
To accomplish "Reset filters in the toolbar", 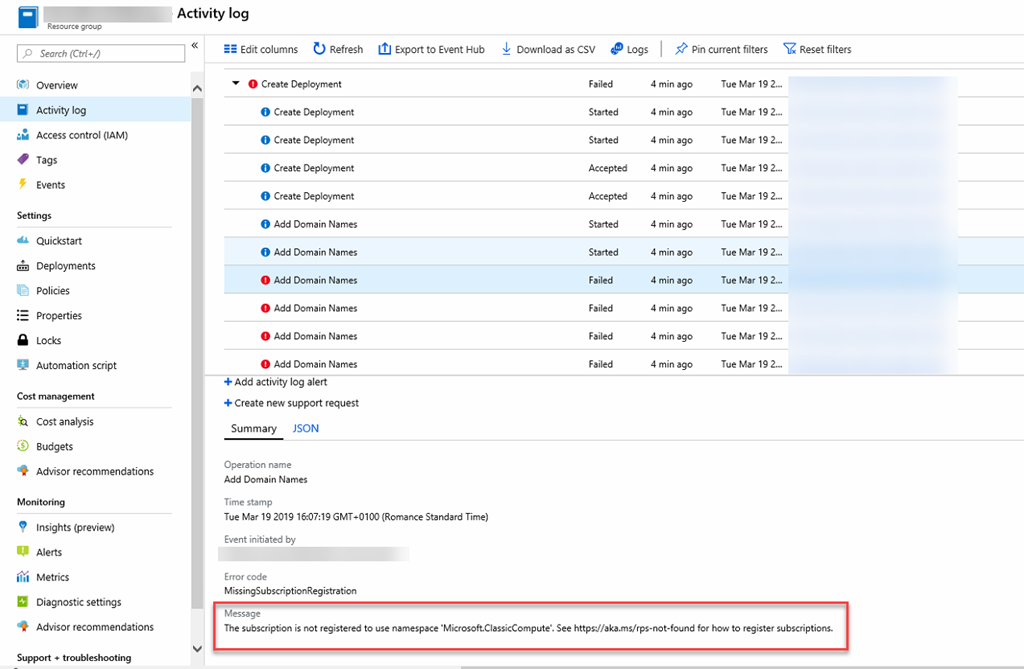I will coord(817,49).
